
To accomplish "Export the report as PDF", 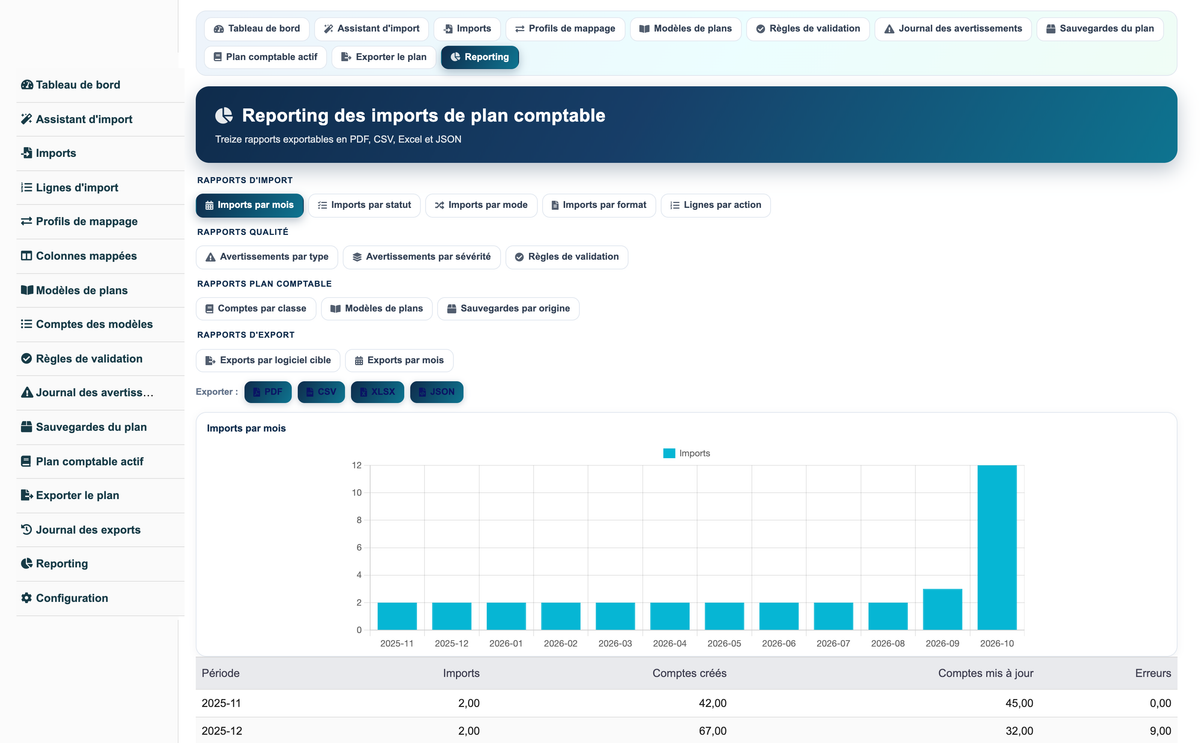I will point(268,392).
